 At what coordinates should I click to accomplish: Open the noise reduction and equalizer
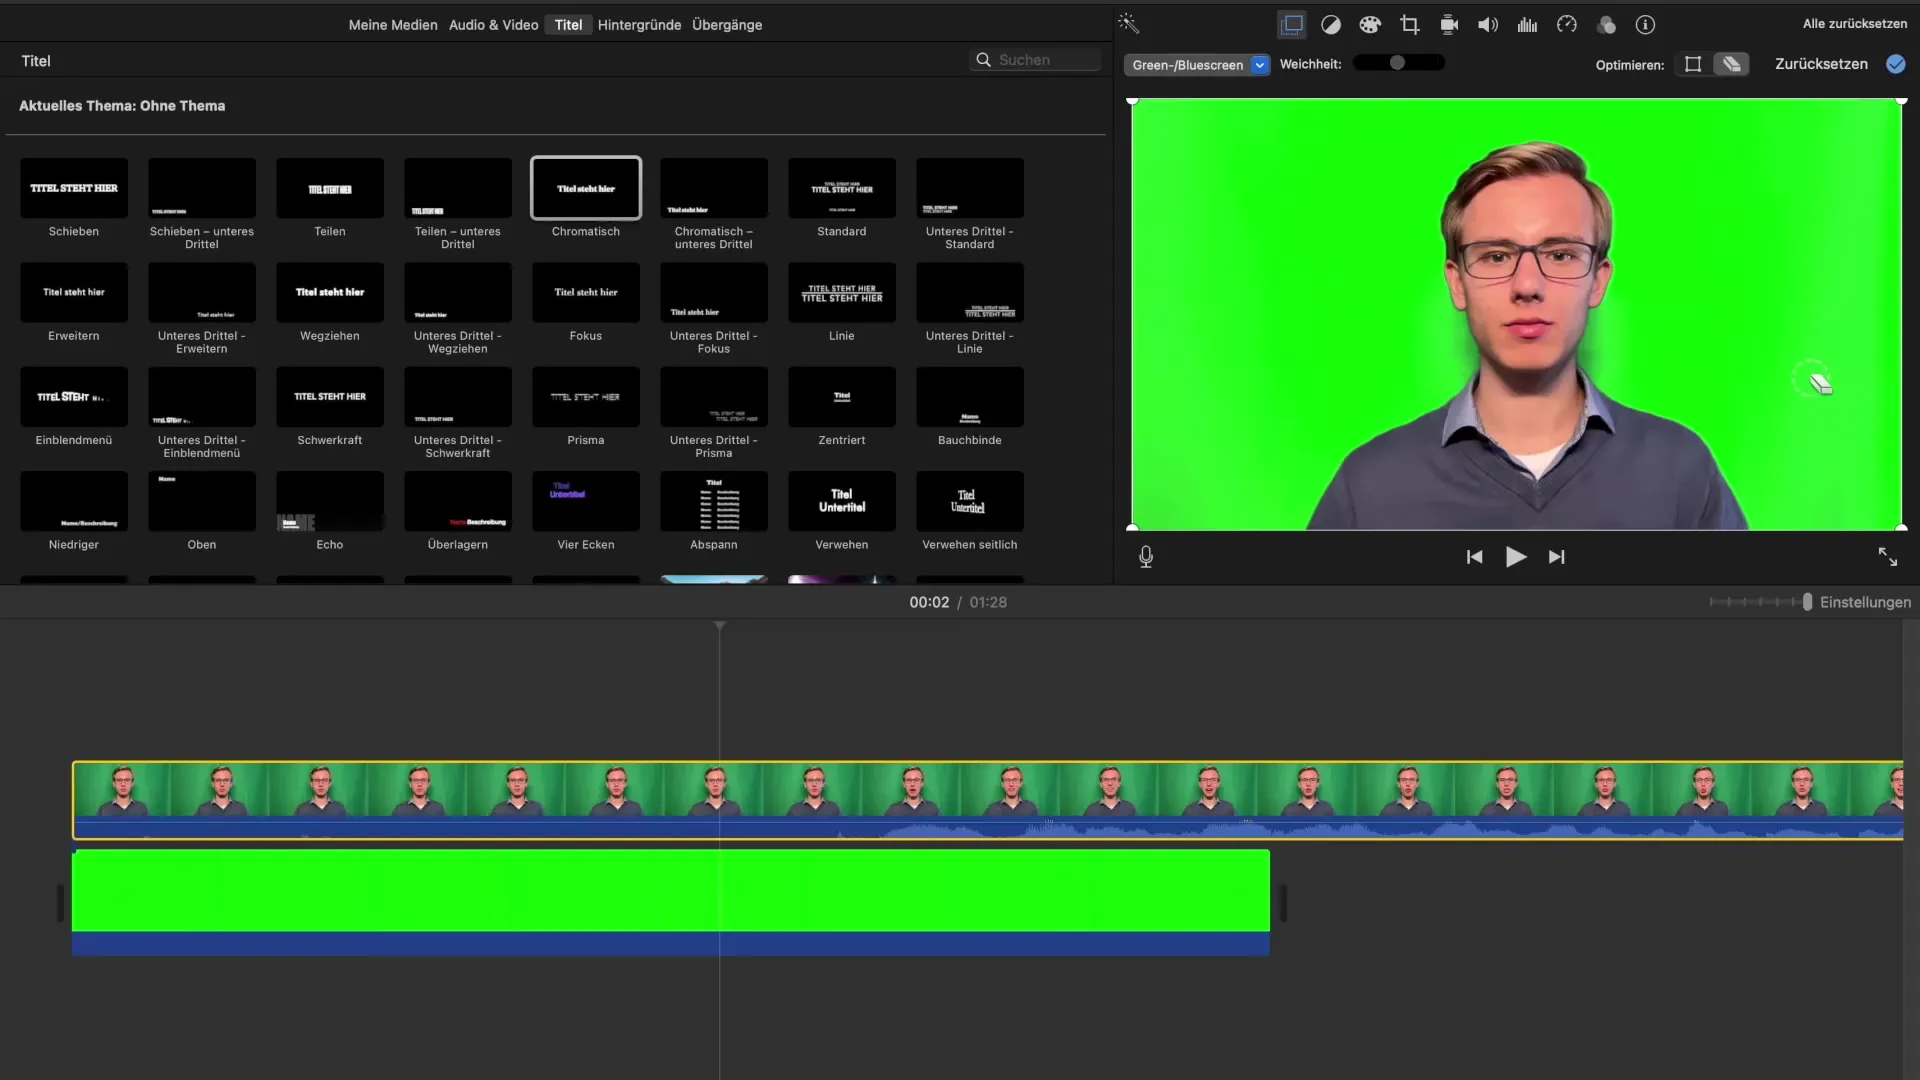coord(1527,25)
